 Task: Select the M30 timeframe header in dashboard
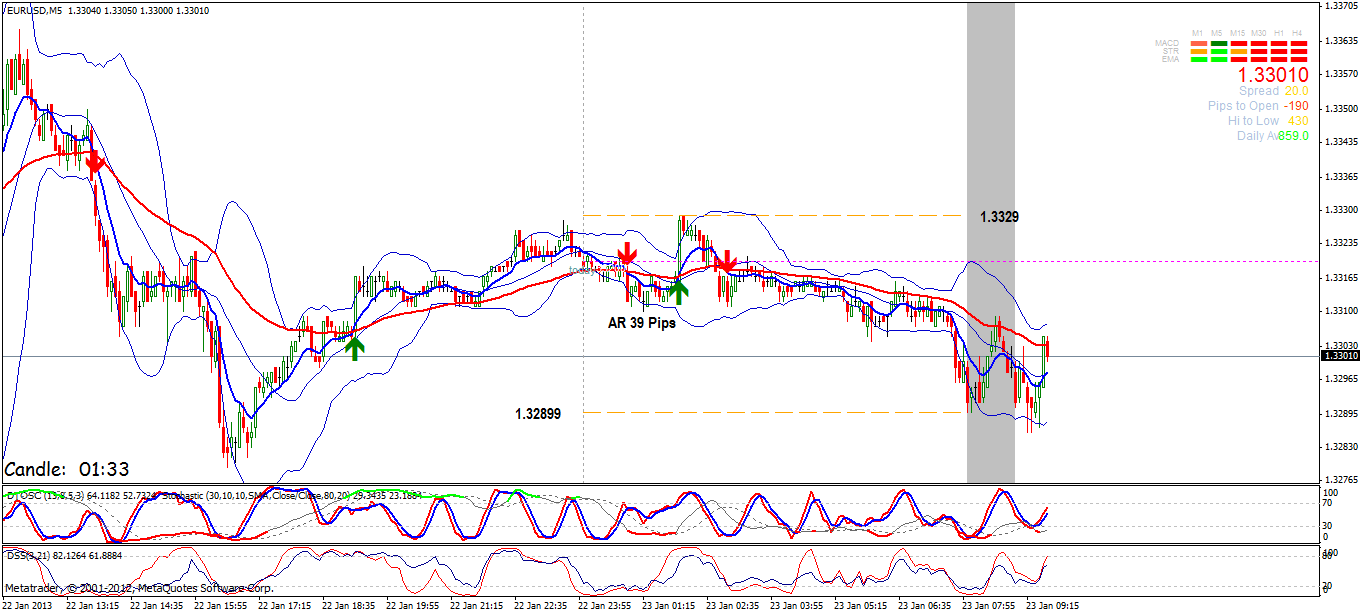pos(1258,32)
